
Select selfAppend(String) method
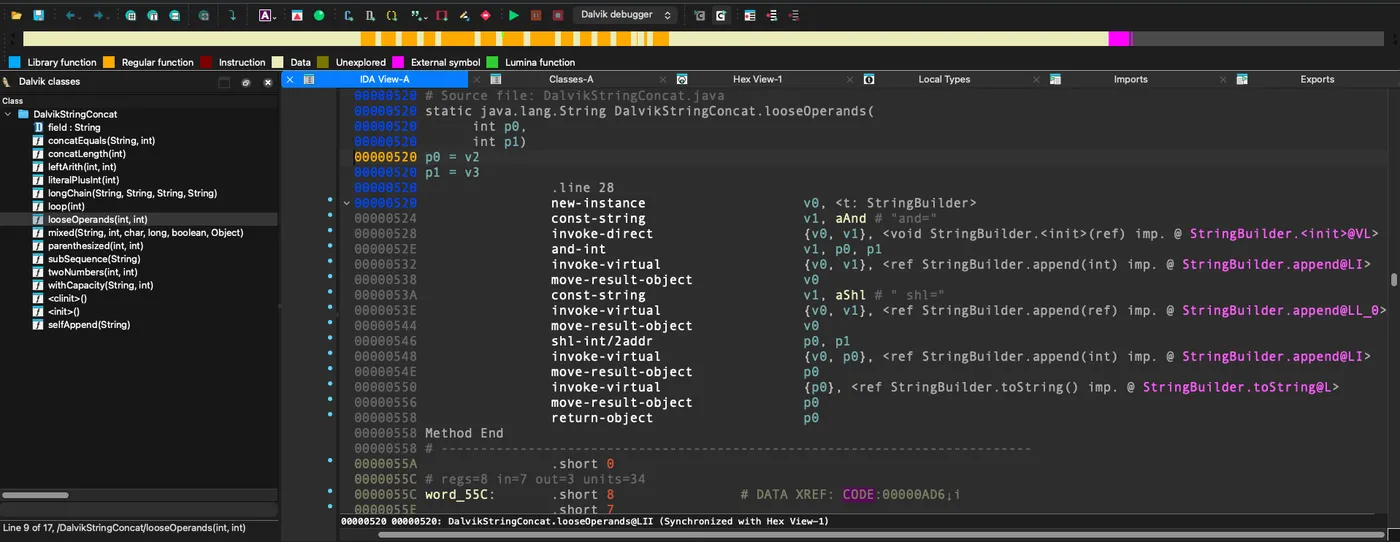click(x=89, y=325)
